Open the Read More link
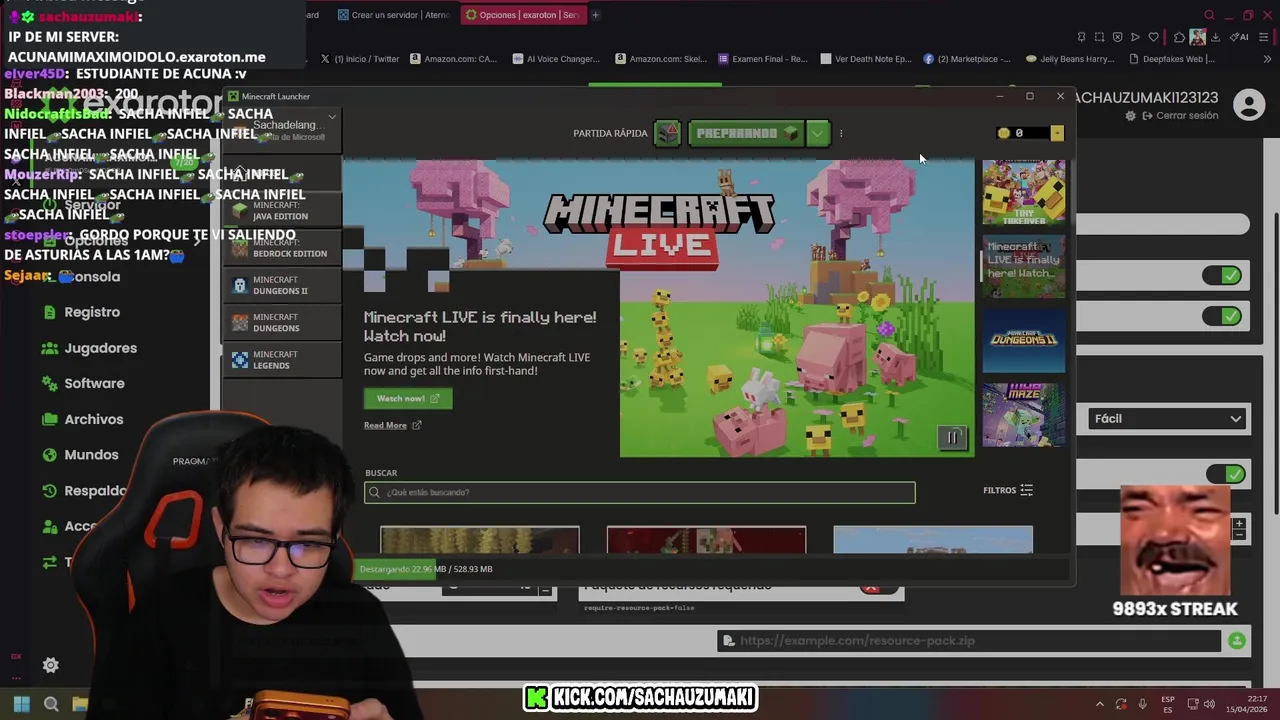The image size is (1280, 720). [x=392, y=425]
